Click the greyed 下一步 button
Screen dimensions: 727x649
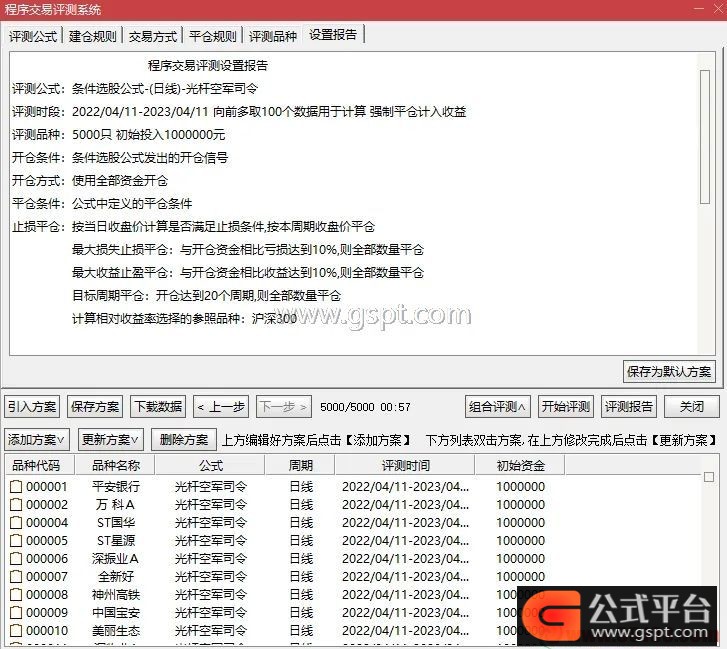click(284, 407)
